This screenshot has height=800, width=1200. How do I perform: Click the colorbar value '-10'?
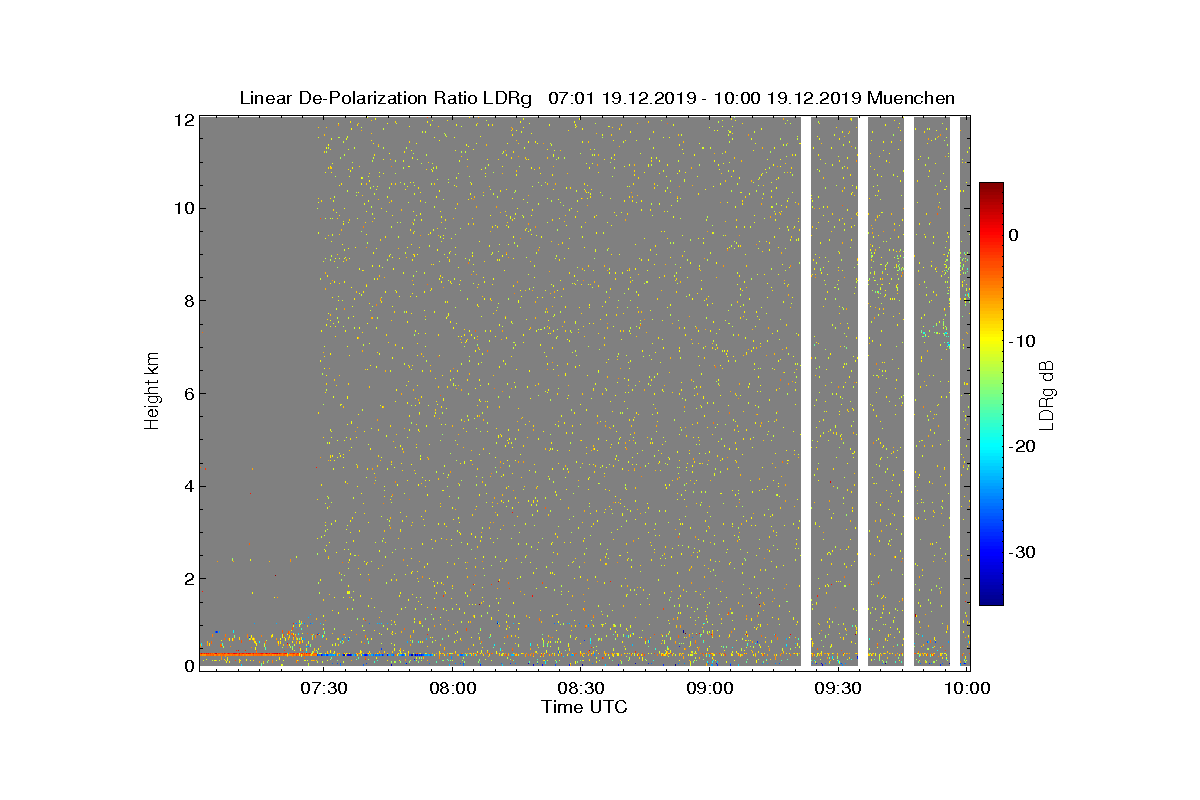pos(1020,341)
